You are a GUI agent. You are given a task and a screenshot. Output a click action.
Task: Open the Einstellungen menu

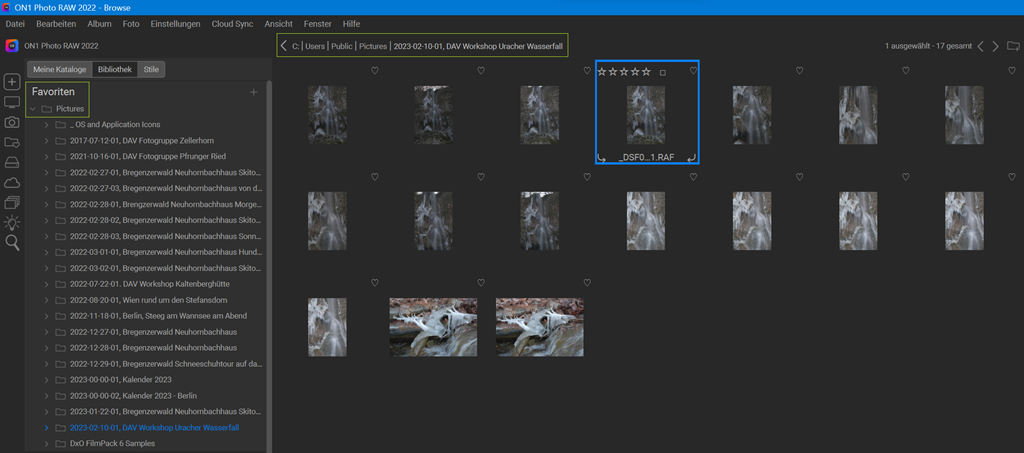(175, 23)
